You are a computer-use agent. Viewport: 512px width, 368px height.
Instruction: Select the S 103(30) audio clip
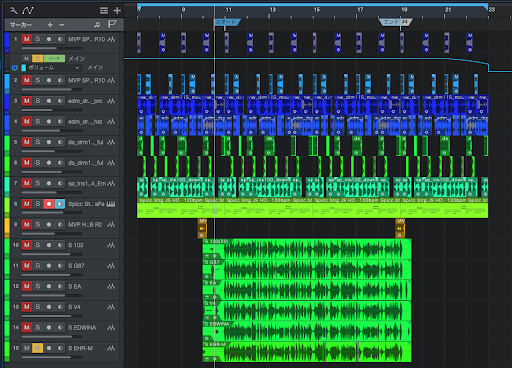click(307, 249)
